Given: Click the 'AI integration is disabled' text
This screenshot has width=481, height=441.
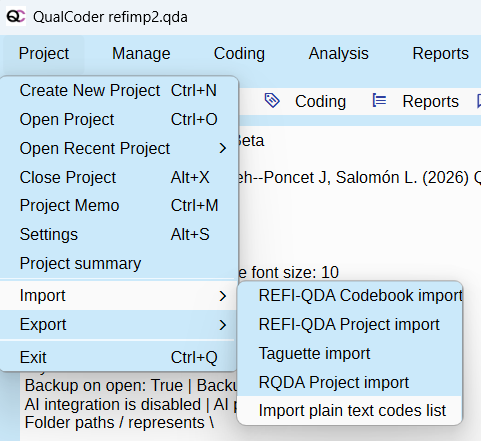Looking at the screenshot, I should coord(113,404).
